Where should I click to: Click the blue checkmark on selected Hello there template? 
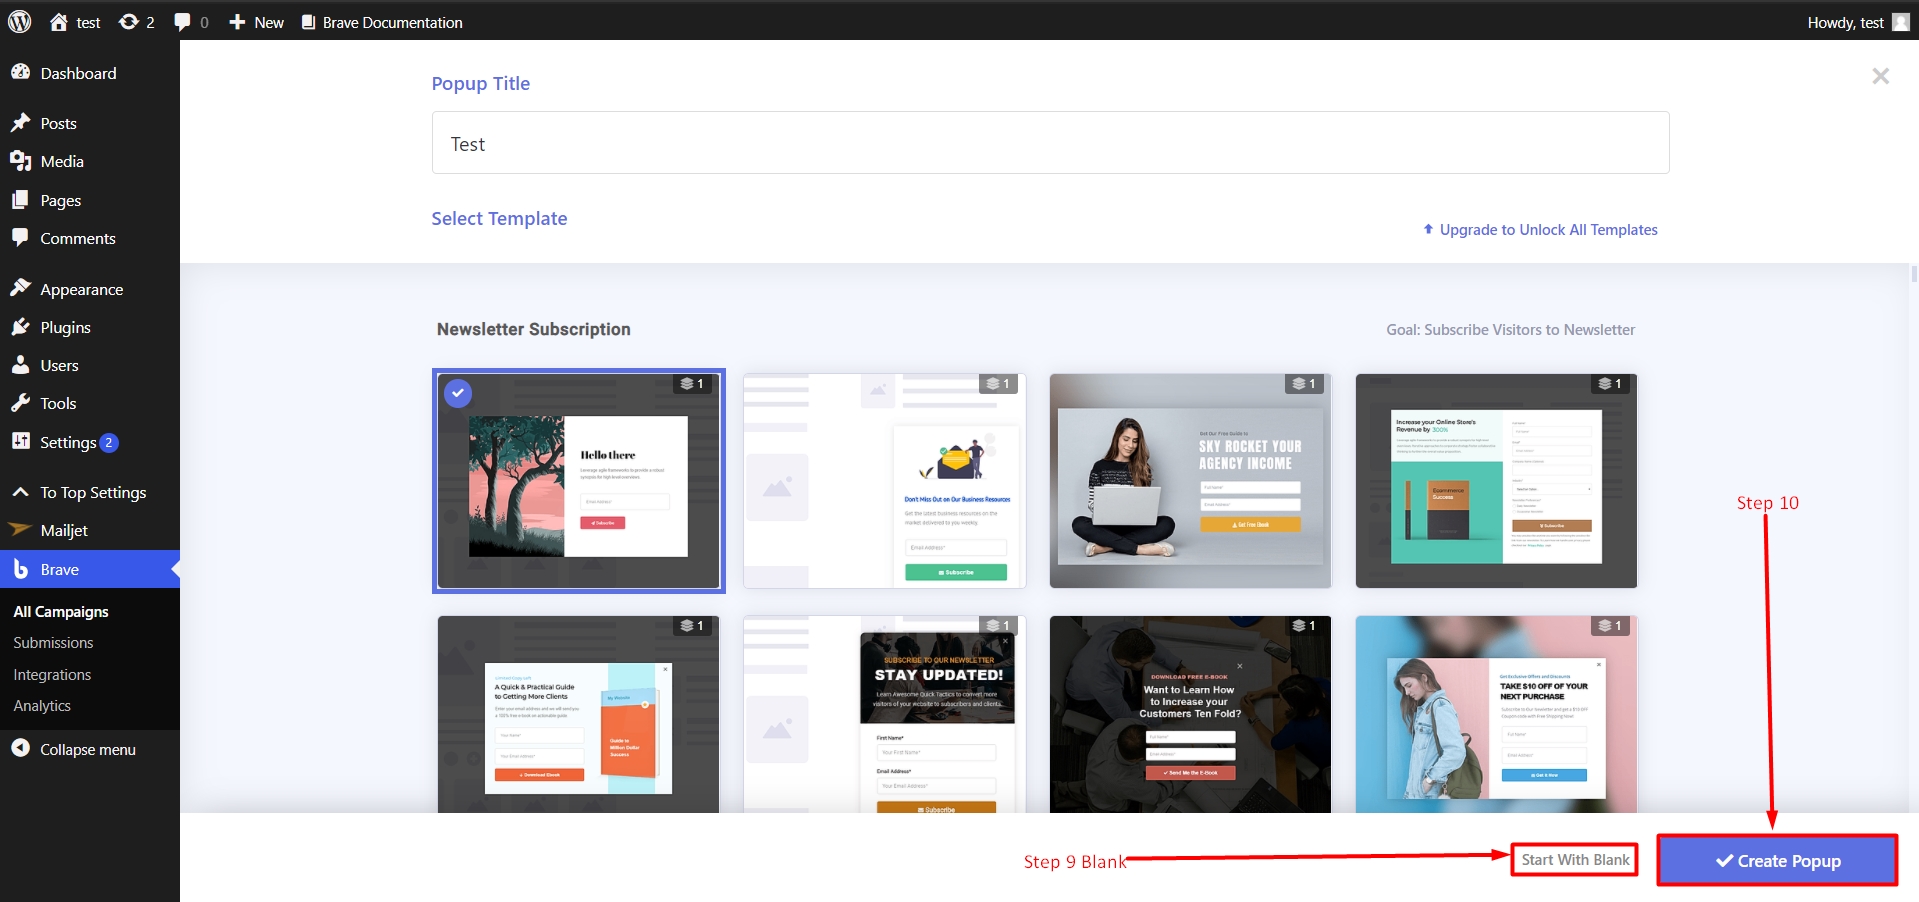click(x=458, y=393)
